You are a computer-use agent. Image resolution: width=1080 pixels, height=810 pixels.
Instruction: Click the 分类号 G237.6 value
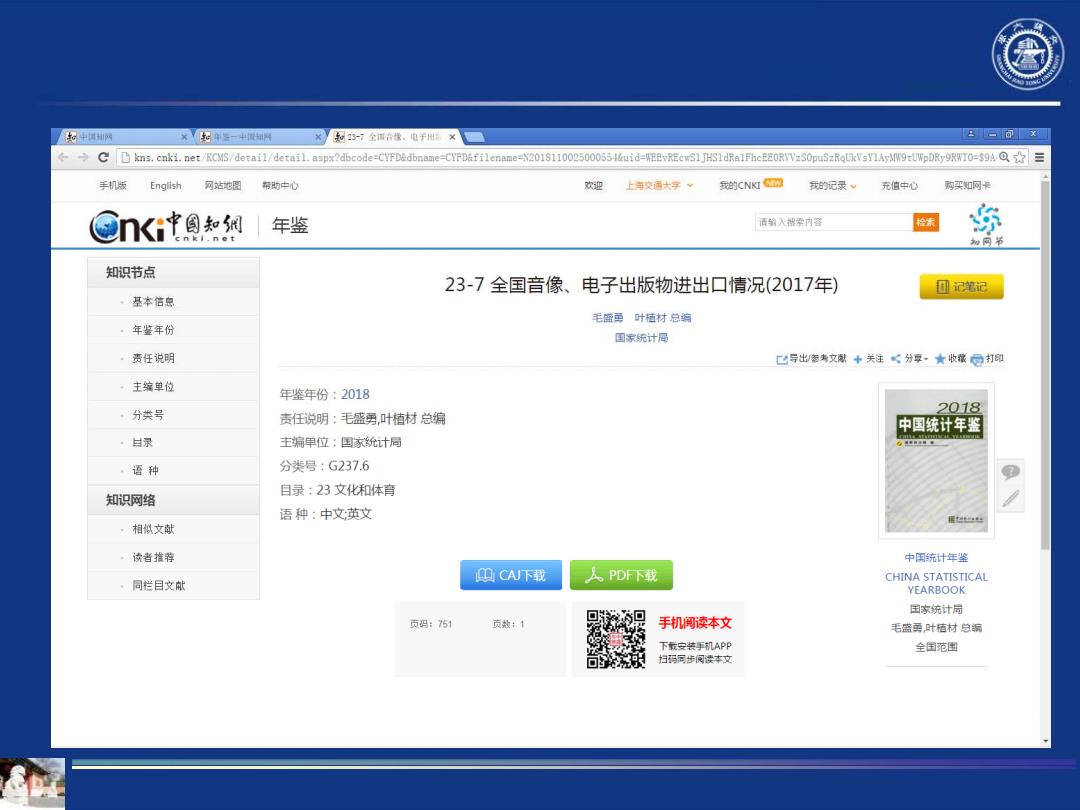click(x=349, y=466)
